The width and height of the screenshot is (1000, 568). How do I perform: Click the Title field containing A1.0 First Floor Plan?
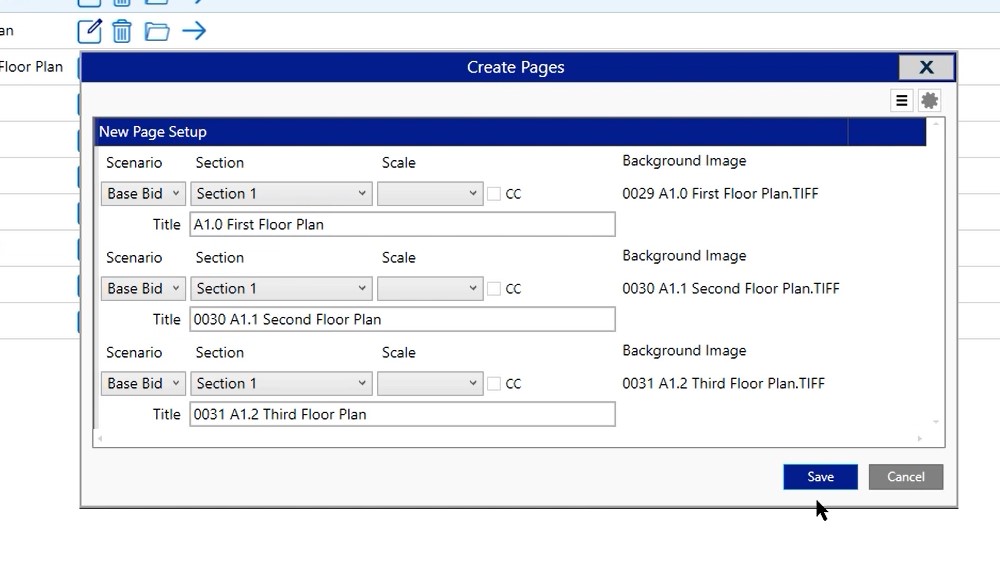tap(402, 225)
